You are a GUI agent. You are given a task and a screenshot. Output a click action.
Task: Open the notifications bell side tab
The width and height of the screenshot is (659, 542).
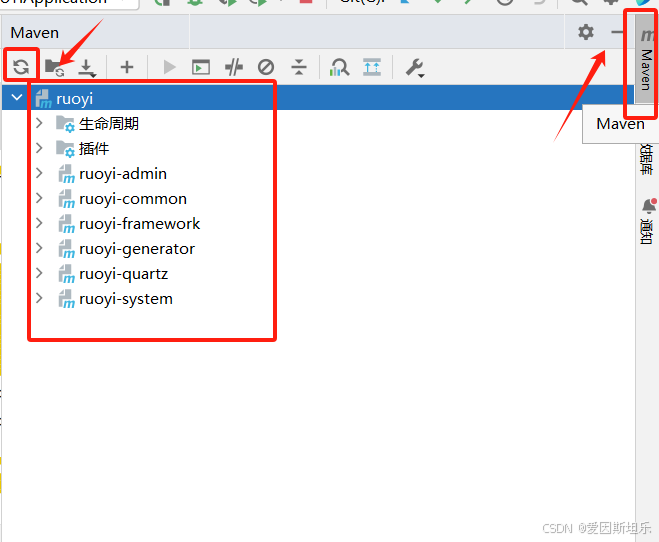pyautogui.click(x=647, y=221)
